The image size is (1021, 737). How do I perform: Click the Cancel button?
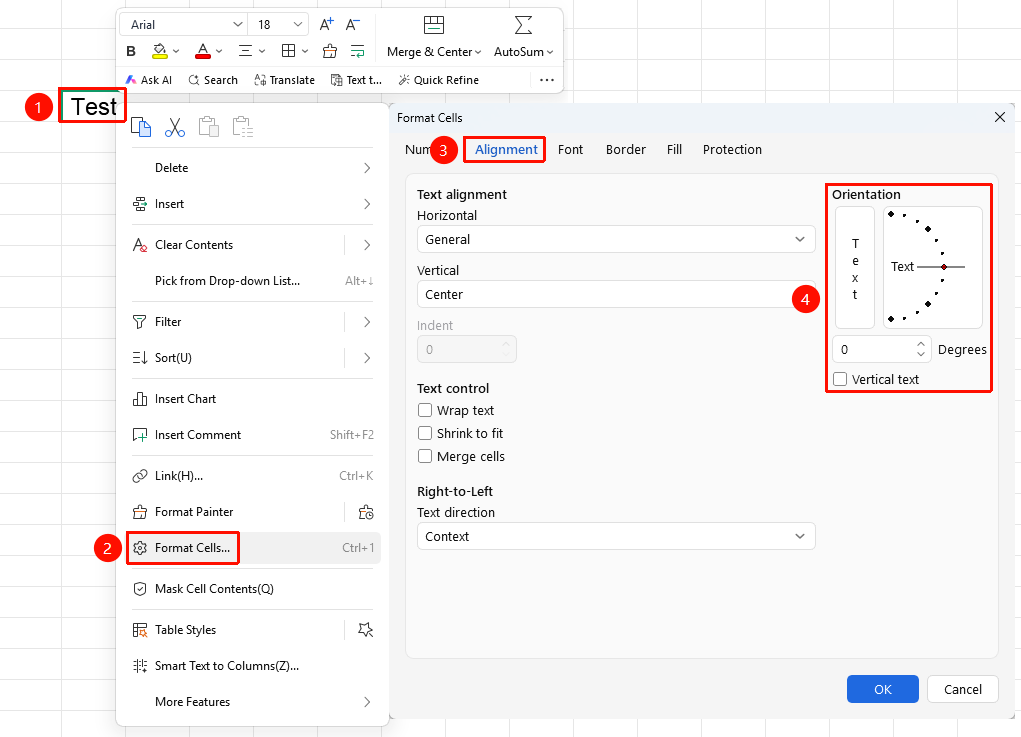(962, 689)
